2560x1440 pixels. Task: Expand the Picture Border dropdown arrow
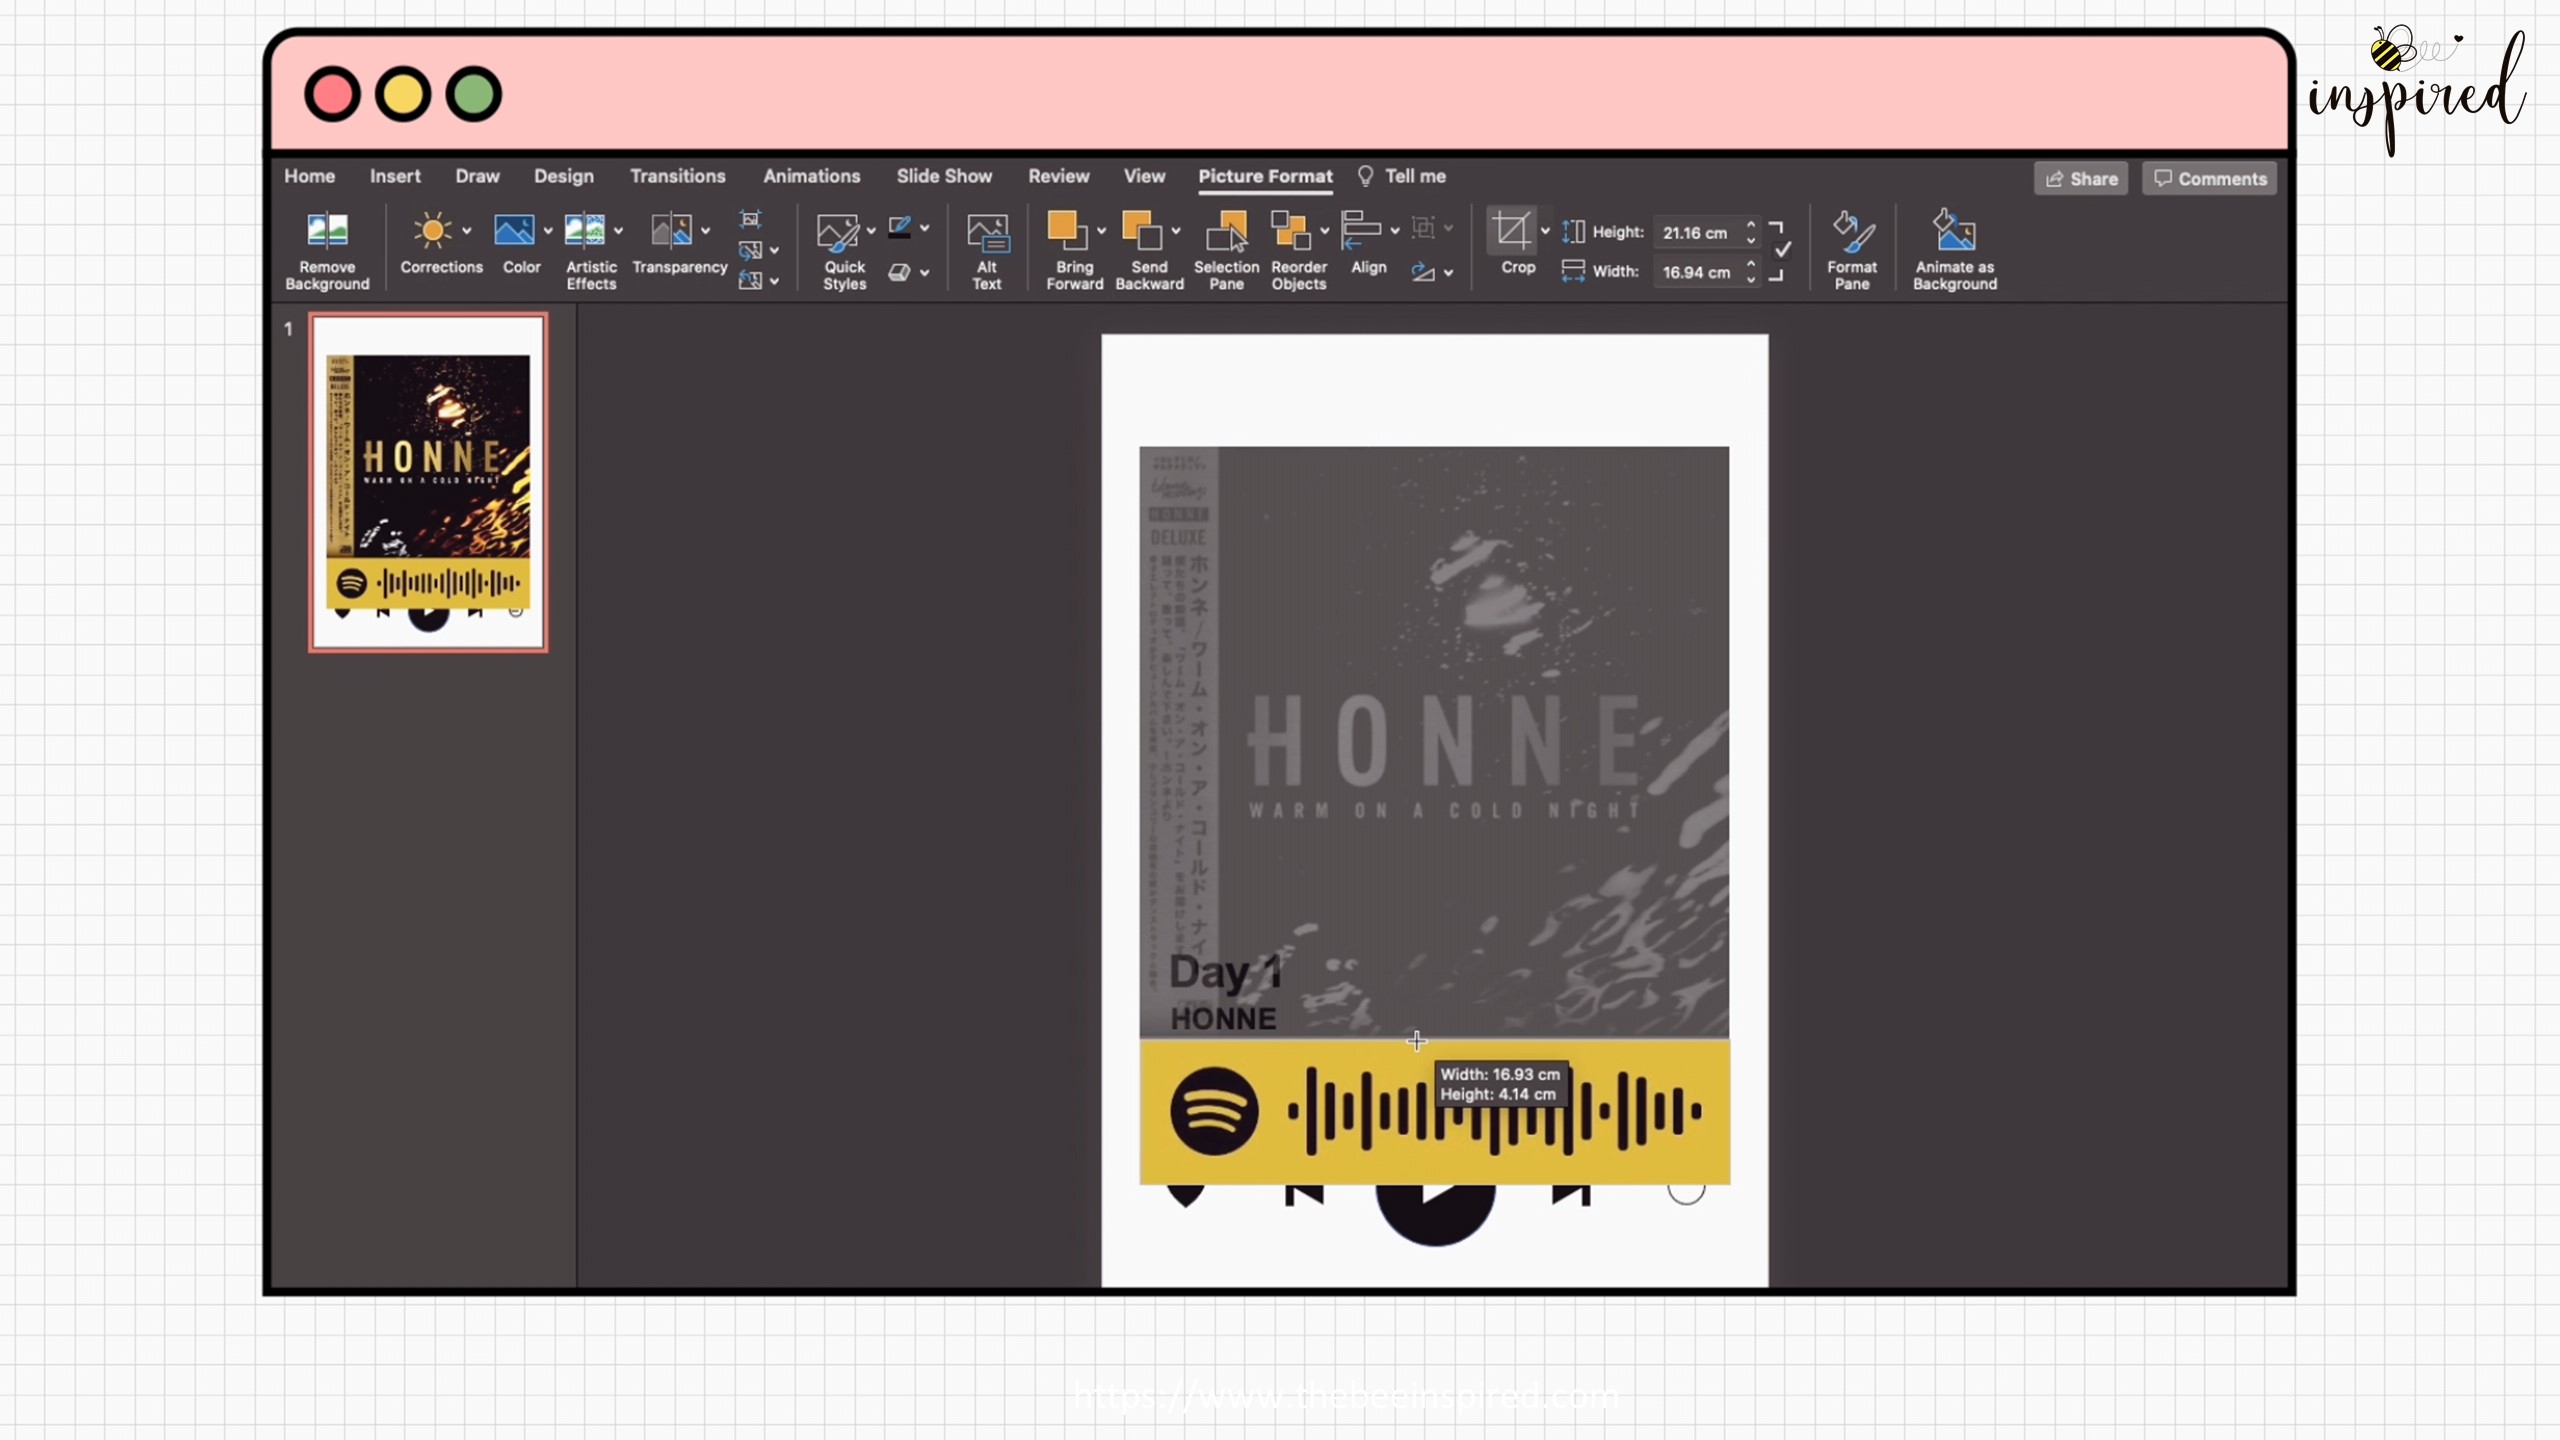925,228
